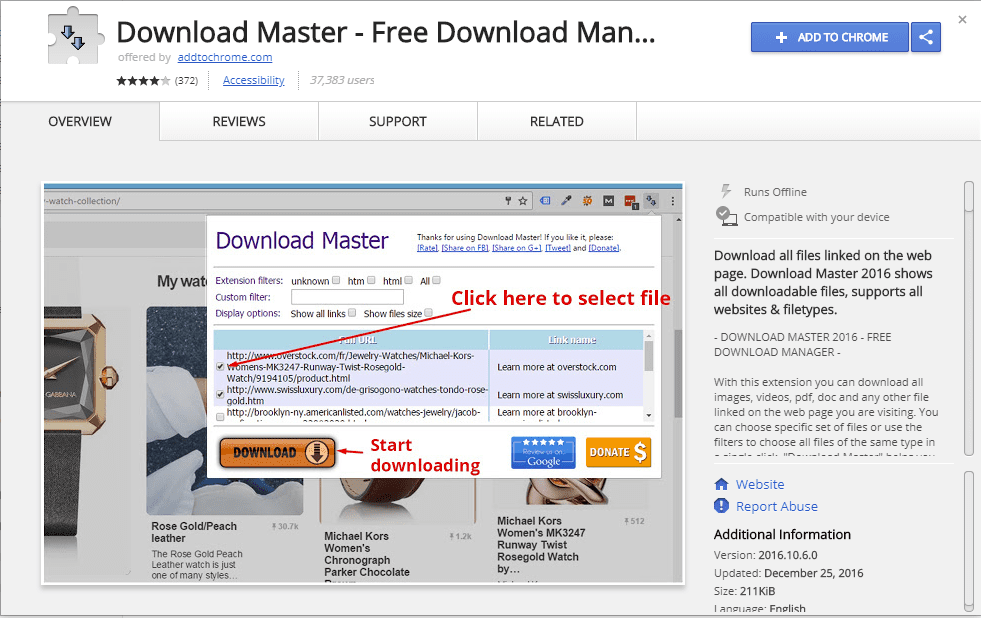Click the "Learn more at overstock.com" cell

(x=557, y=367)
